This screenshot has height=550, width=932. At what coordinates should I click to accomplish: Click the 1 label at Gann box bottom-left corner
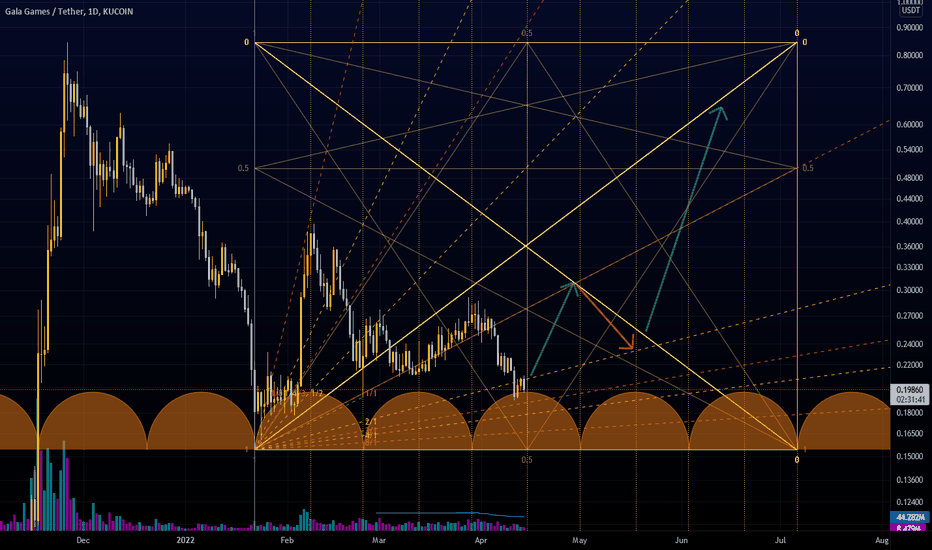click(x=247, y=450)
